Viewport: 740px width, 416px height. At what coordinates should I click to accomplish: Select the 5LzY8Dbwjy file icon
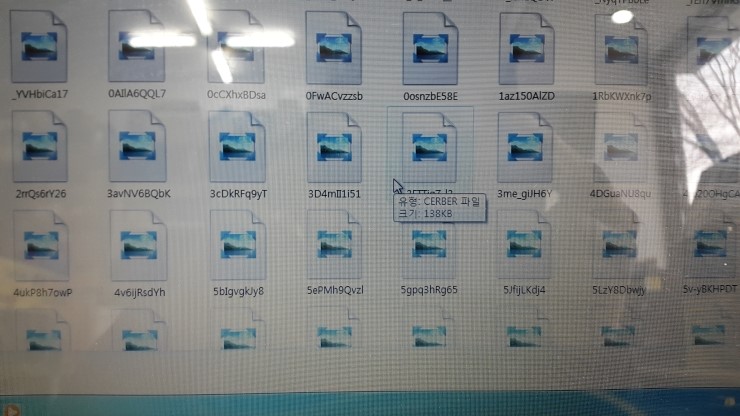(619, 245)
